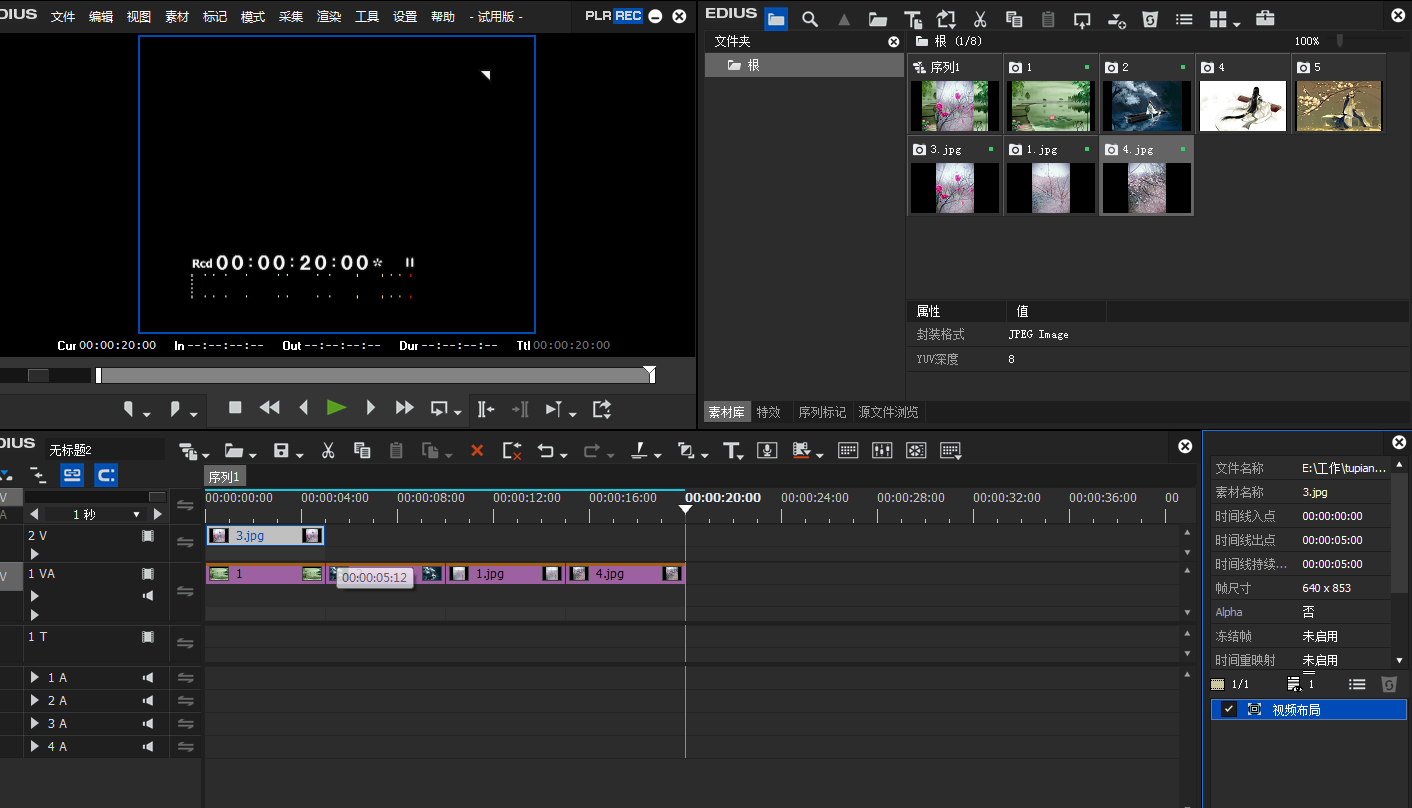This screenshot has width=1412, height=808.
Task: Click the search icon in the bin toolbar
Action: [x=810, y=19]
